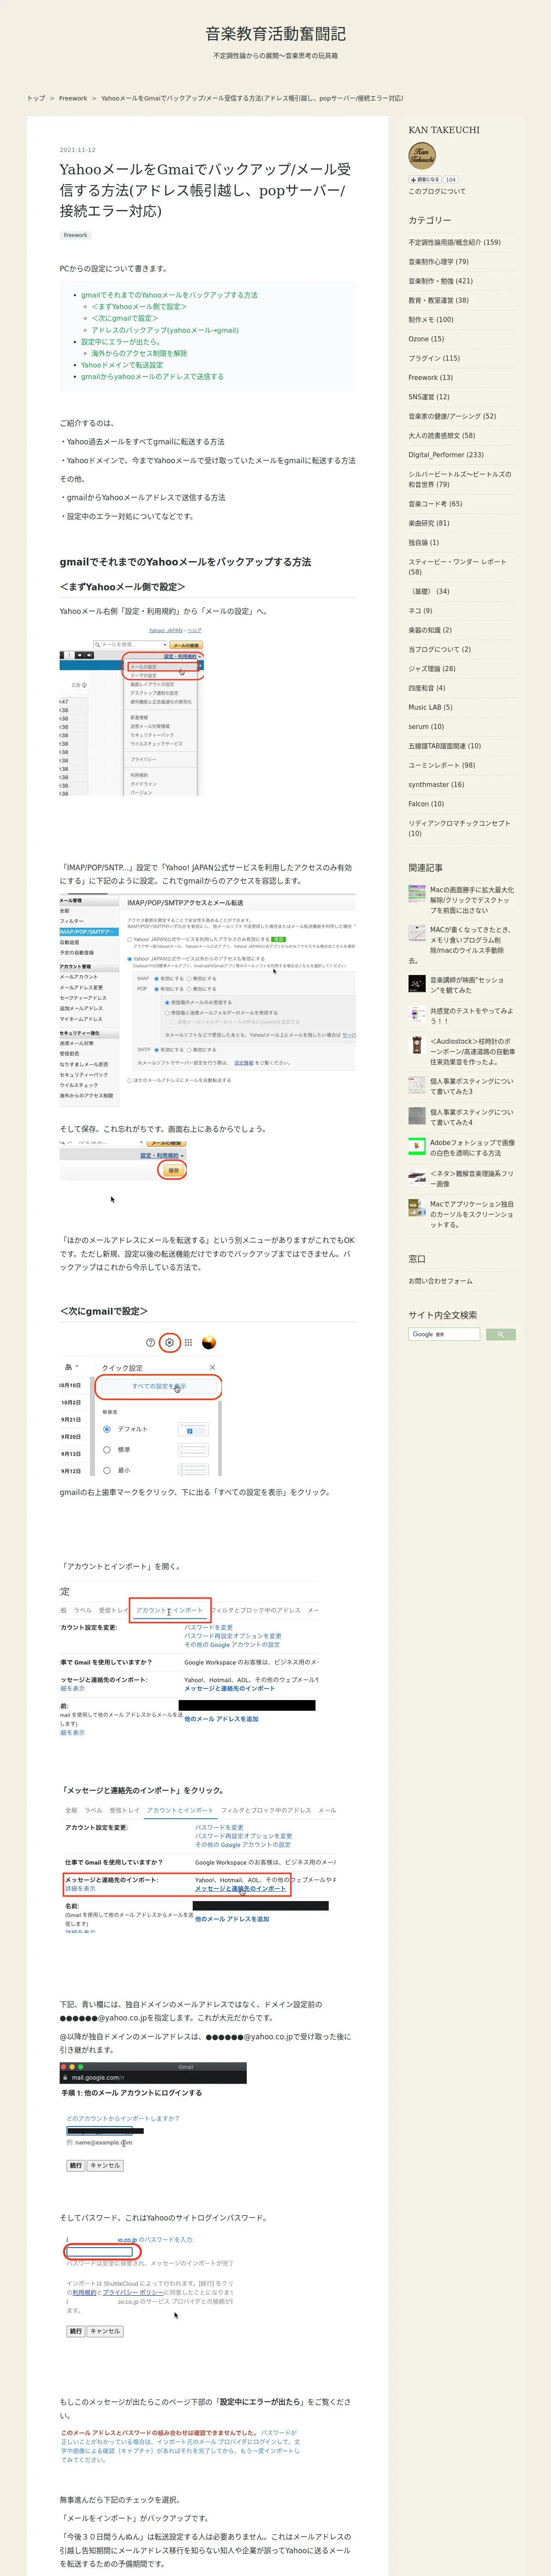This screenshot has height=2576, width=551.
Task: Click thumbnail for <ネタ>難解音楽理論系フリー画像
Action: tap(417, 1177)
